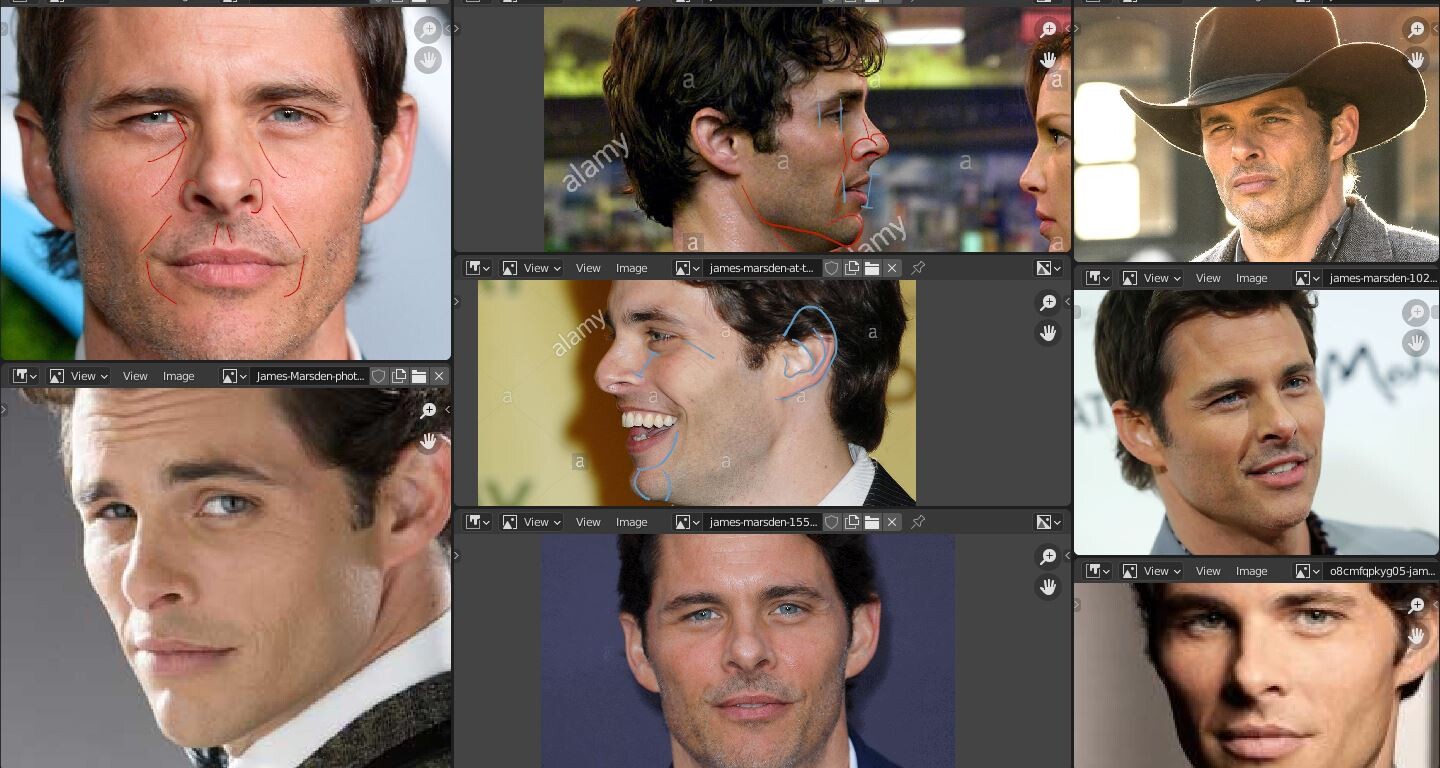Open display channels dropdown in james-marsden-at-t header
The width and height of the screenshot is (1440, 768).
1048,268
